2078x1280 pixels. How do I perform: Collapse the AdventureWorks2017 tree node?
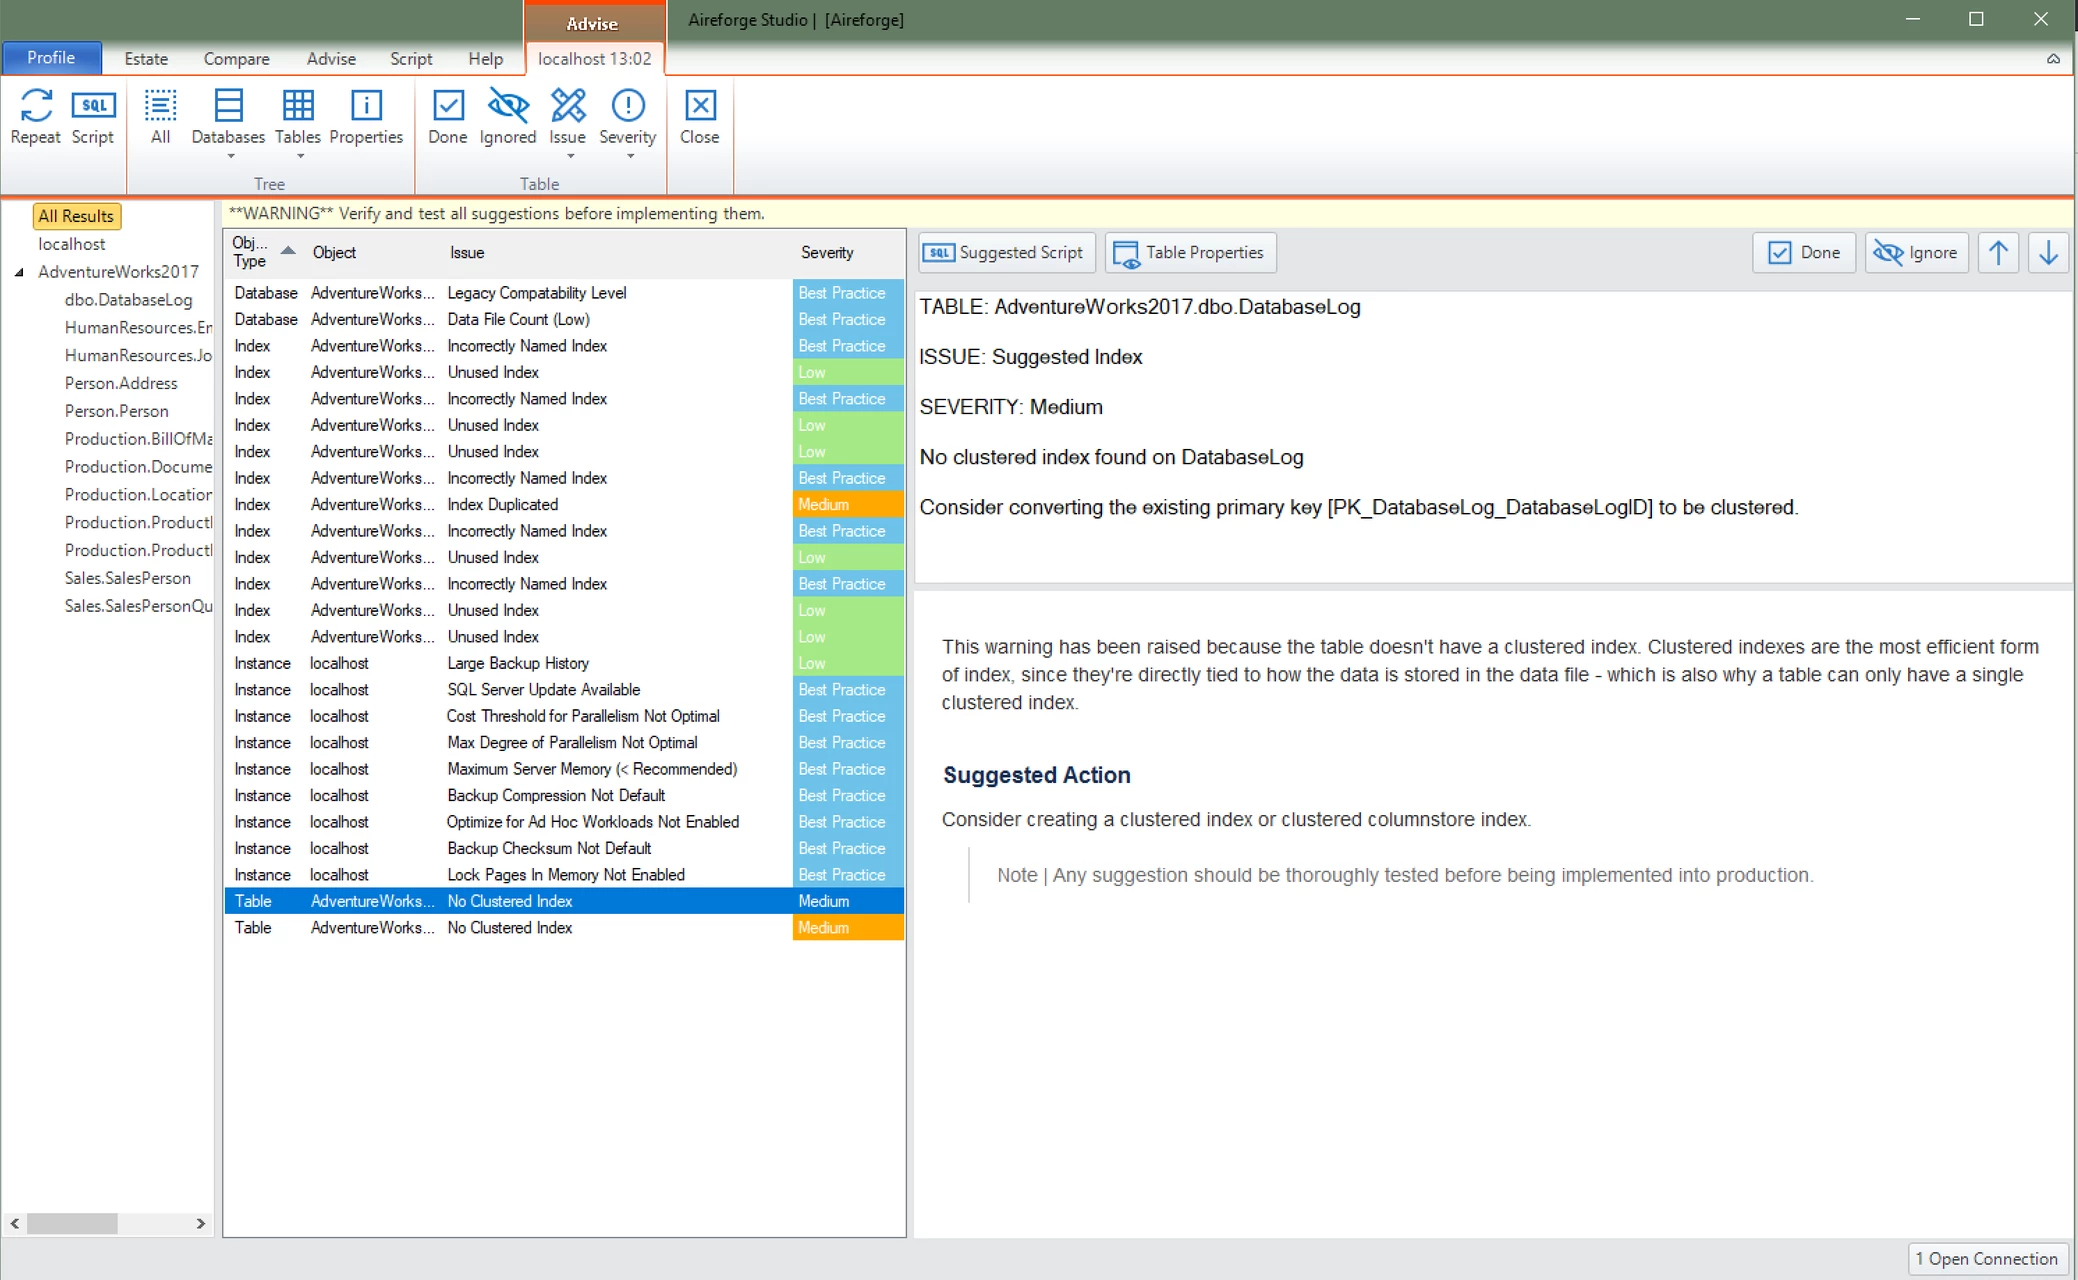(x=19, y=272)
